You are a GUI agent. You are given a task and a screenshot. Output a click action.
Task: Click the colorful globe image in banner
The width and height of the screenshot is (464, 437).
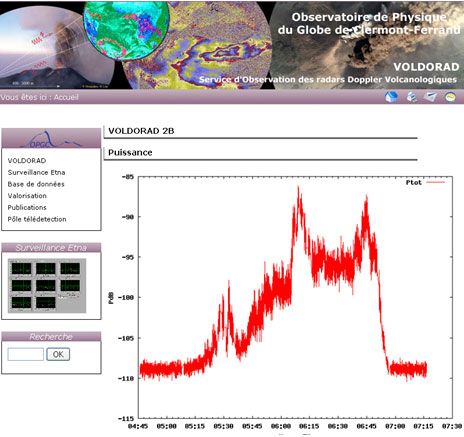coord(126,31)
